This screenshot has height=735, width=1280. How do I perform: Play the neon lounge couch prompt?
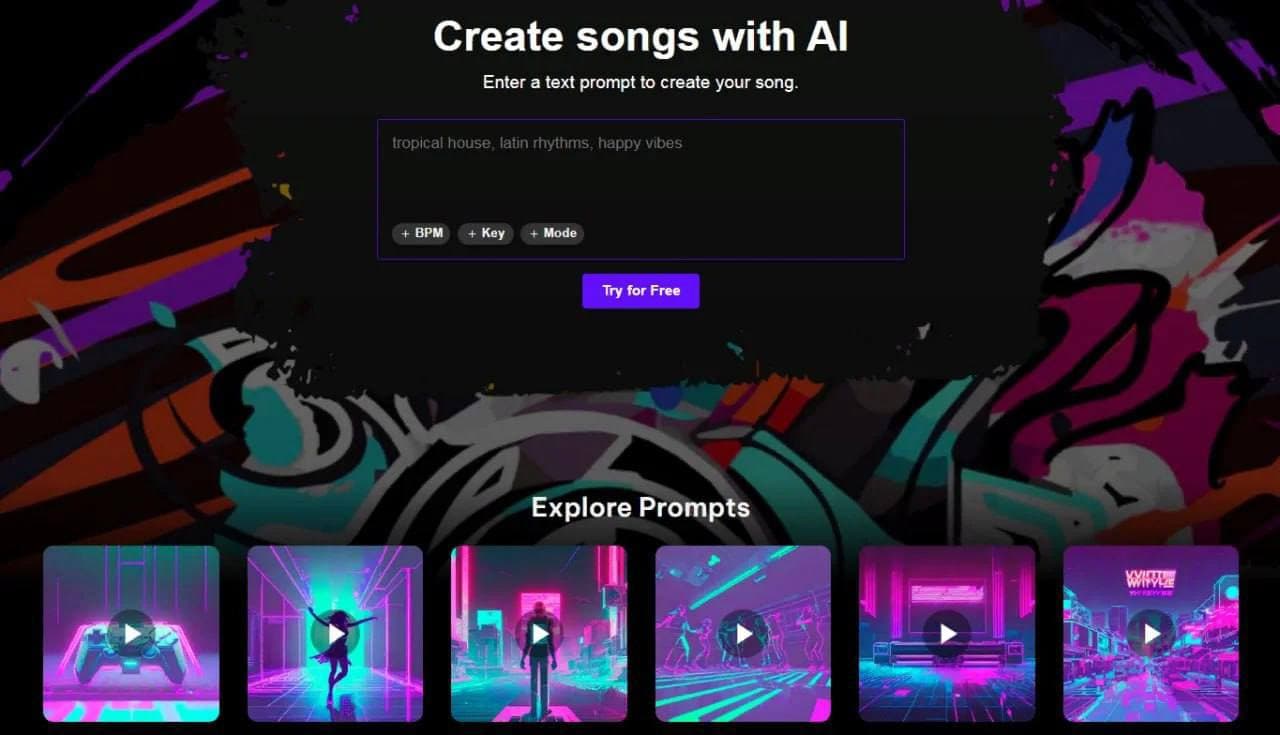947,634
